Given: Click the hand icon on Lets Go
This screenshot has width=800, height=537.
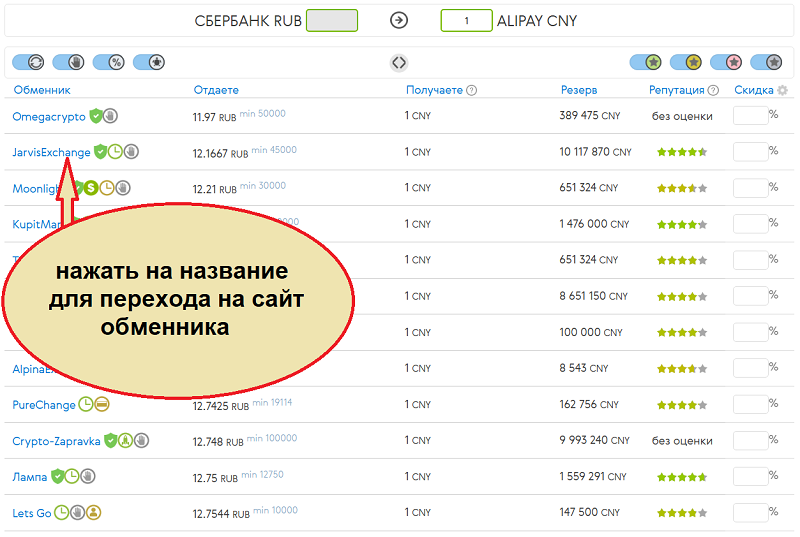Looking at the screenshot, I should (x=78, y=513).
